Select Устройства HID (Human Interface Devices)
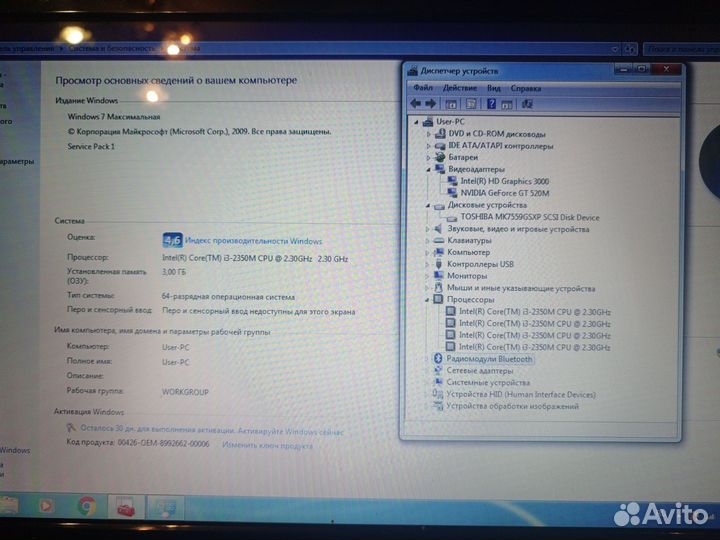720x540 pixels. point(521,395)
